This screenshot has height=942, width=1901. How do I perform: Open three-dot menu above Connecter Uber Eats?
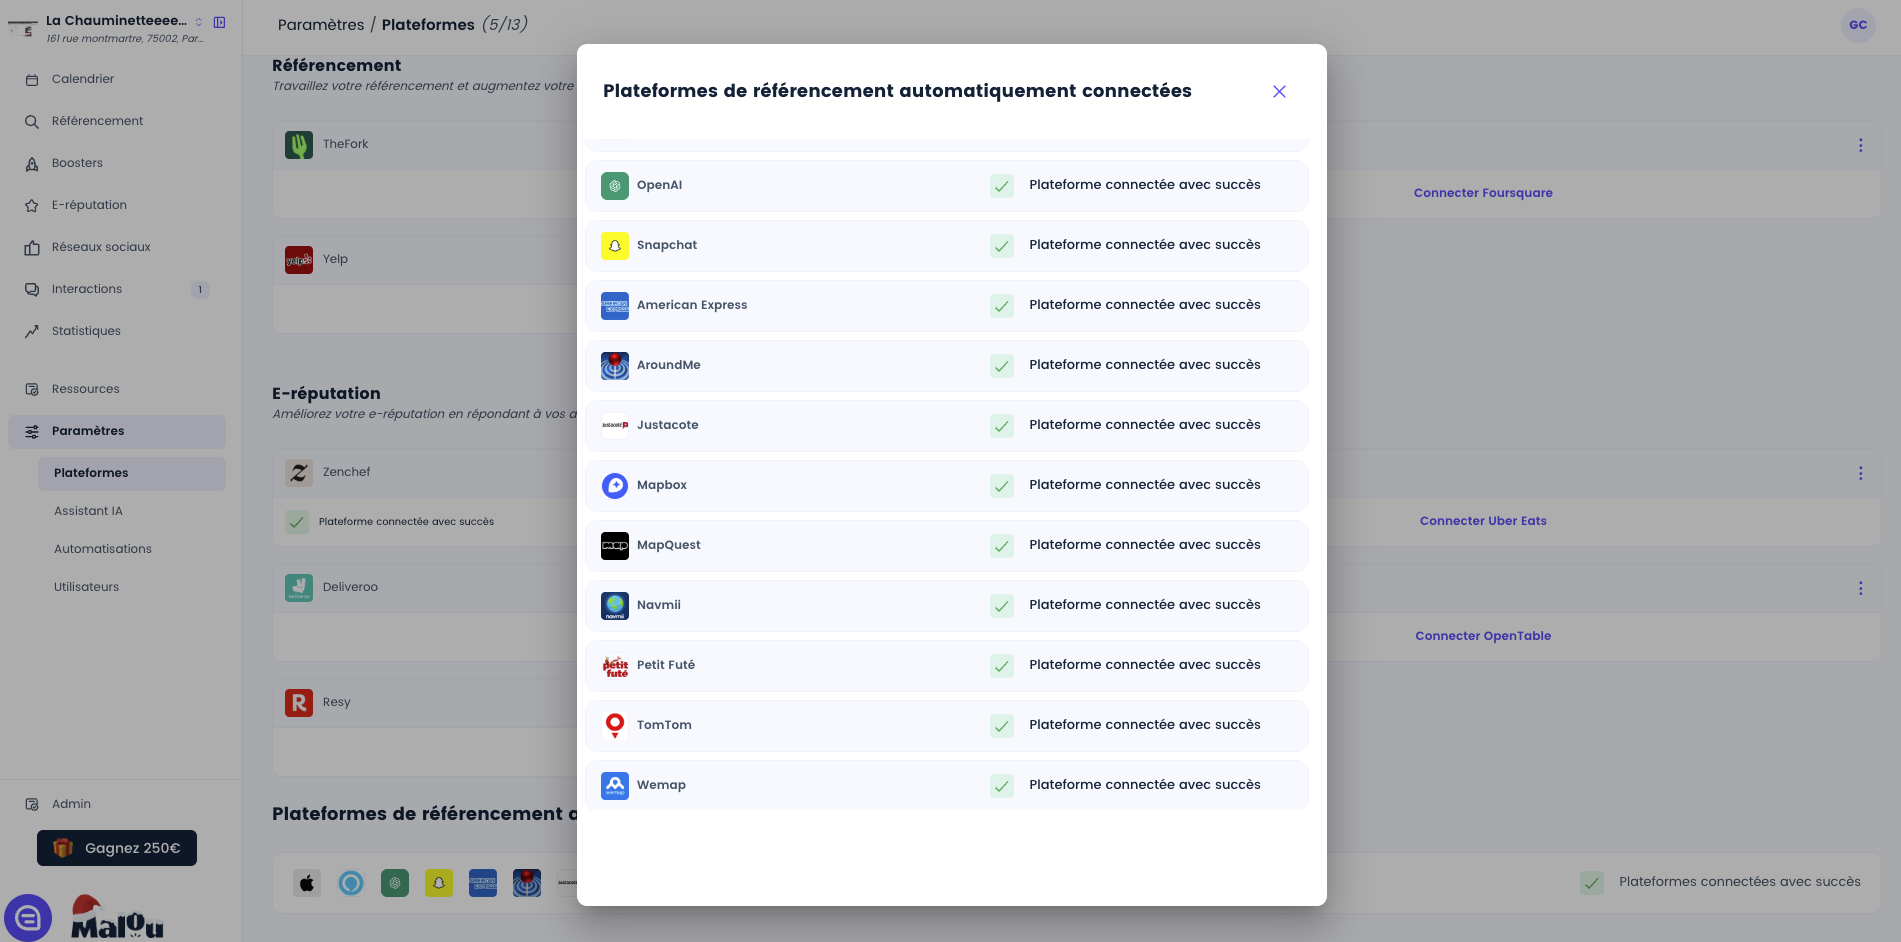1860,473
